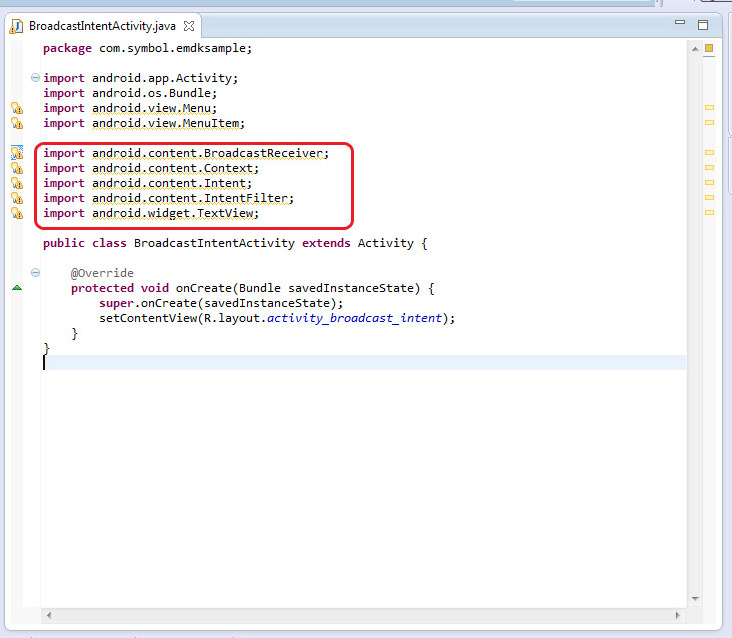Click the Java file icon on editor tab
Screen dimensions: 732x638
[x=17, y=25]
